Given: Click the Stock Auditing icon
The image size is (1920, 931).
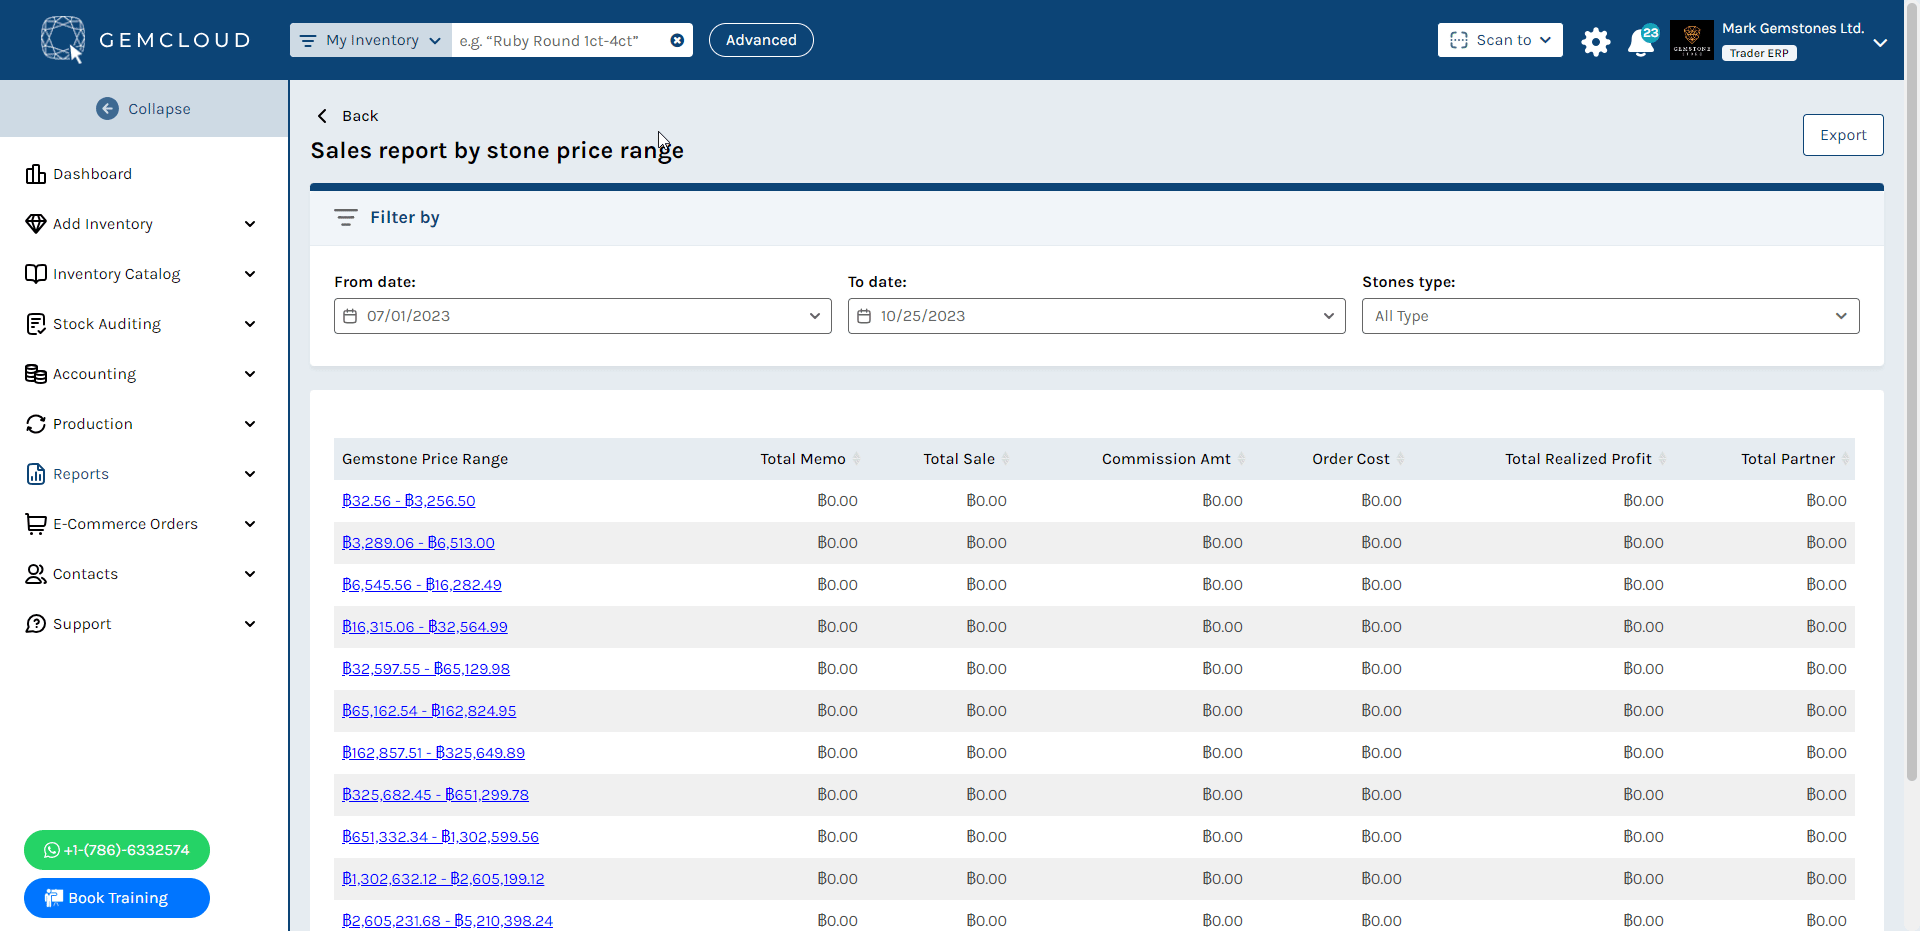Looking at the screenshot, I should 36,324.
